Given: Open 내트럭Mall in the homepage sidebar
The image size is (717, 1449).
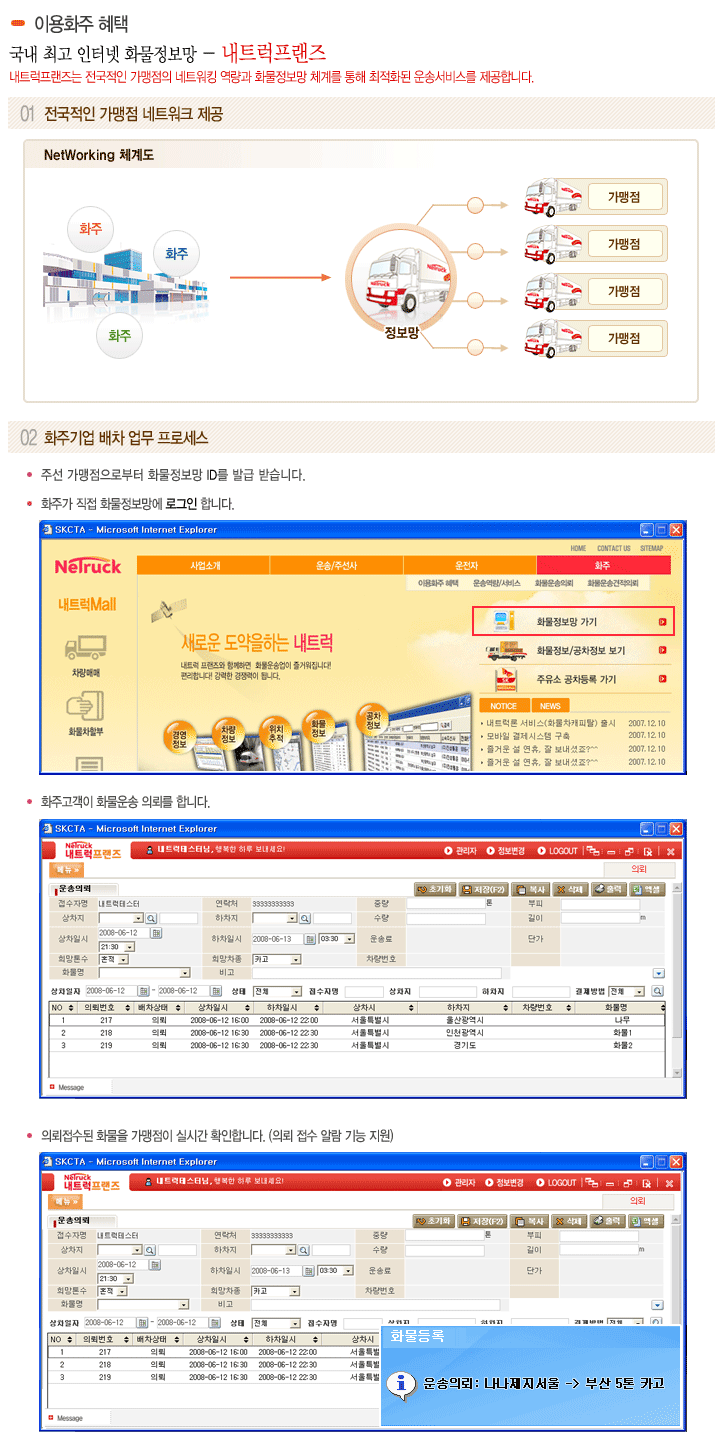Looking at the screenshot, I should [x=87, y=604].
